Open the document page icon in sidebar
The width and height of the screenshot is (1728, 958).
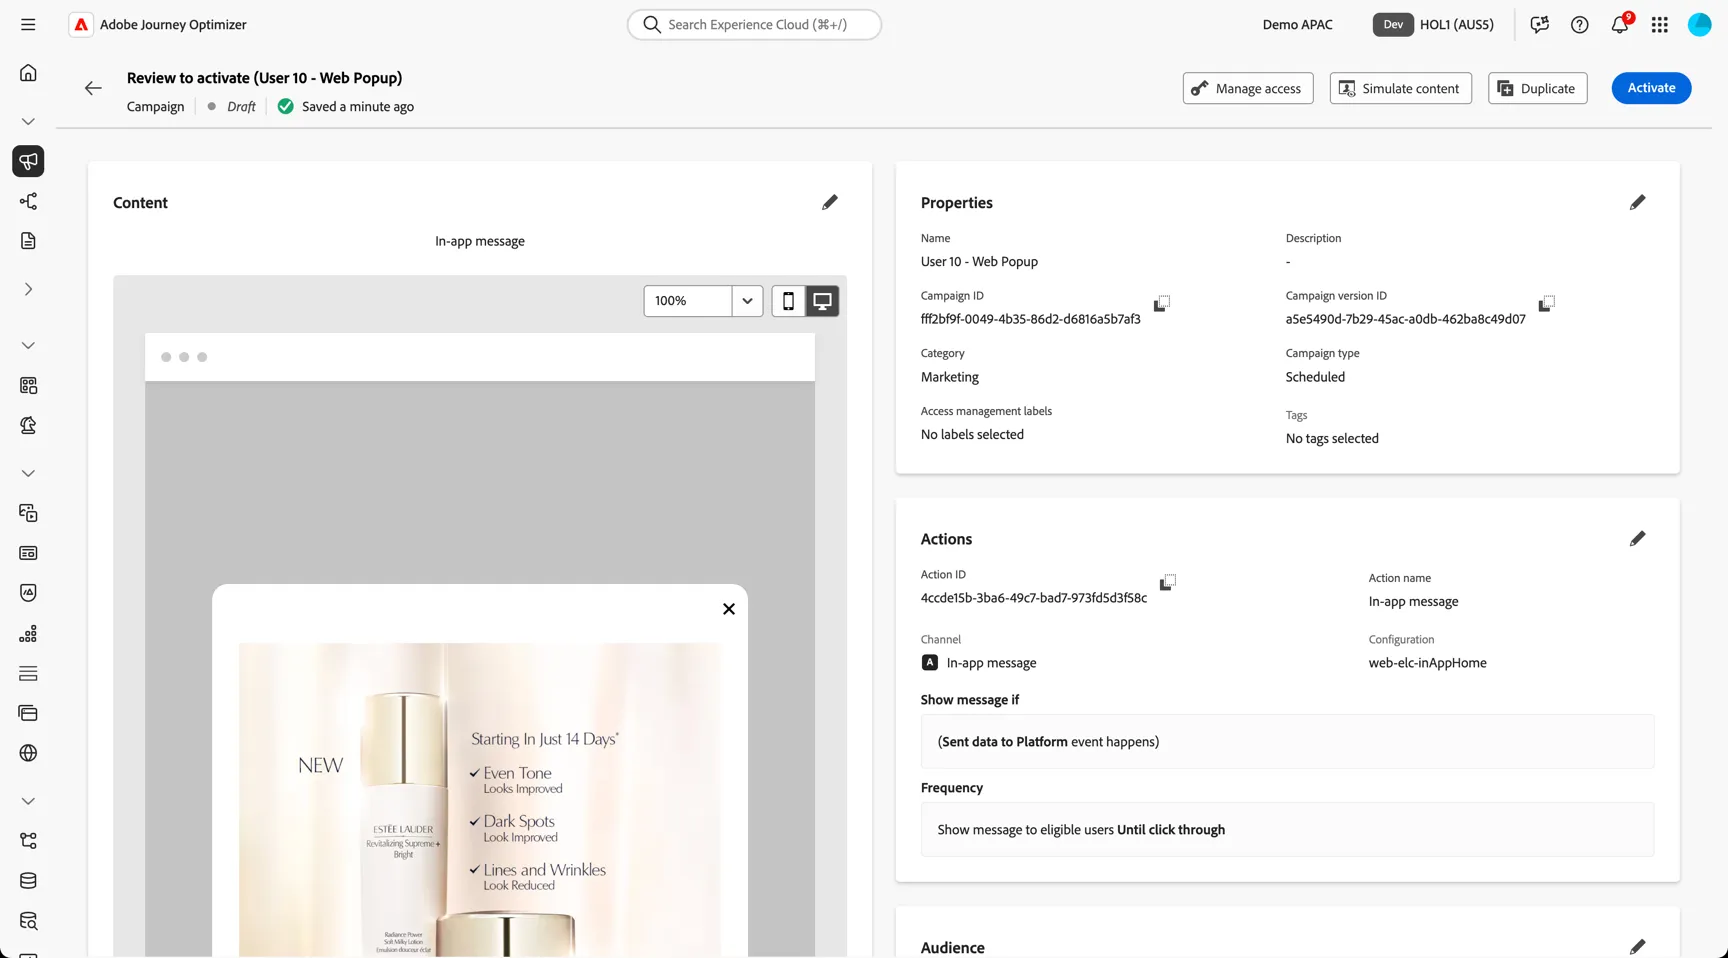[28, 241]
